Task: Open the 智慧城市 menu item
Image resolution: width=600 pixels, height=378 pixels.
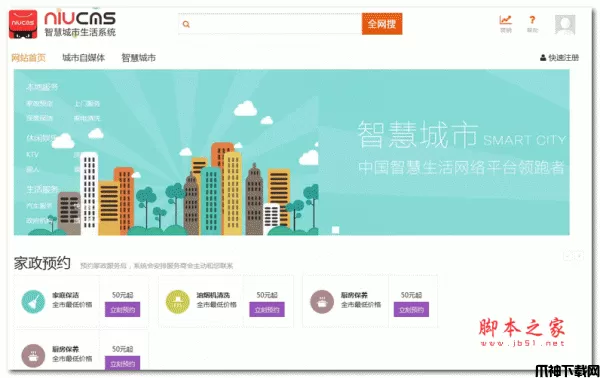Action: click(139, 58)
